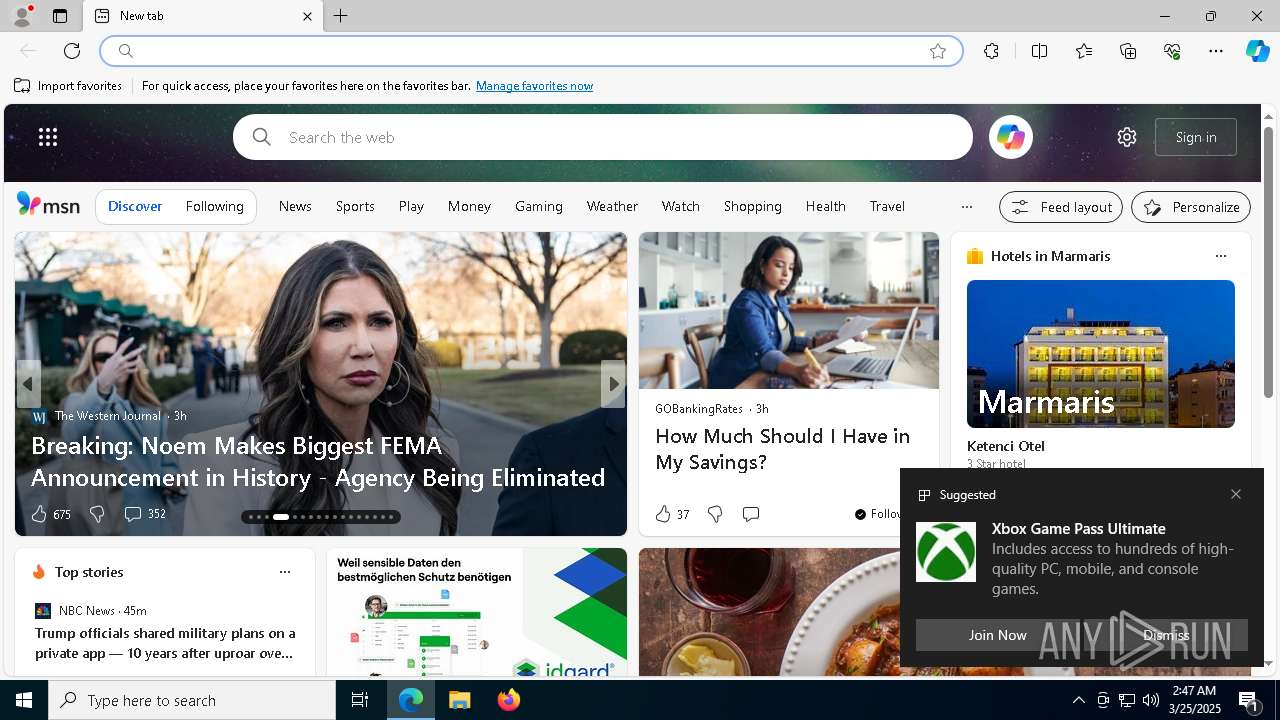The height and width of the screenshot is (720, 1280).
Task: Click Sign in button
Action: tap(1196, 137)
